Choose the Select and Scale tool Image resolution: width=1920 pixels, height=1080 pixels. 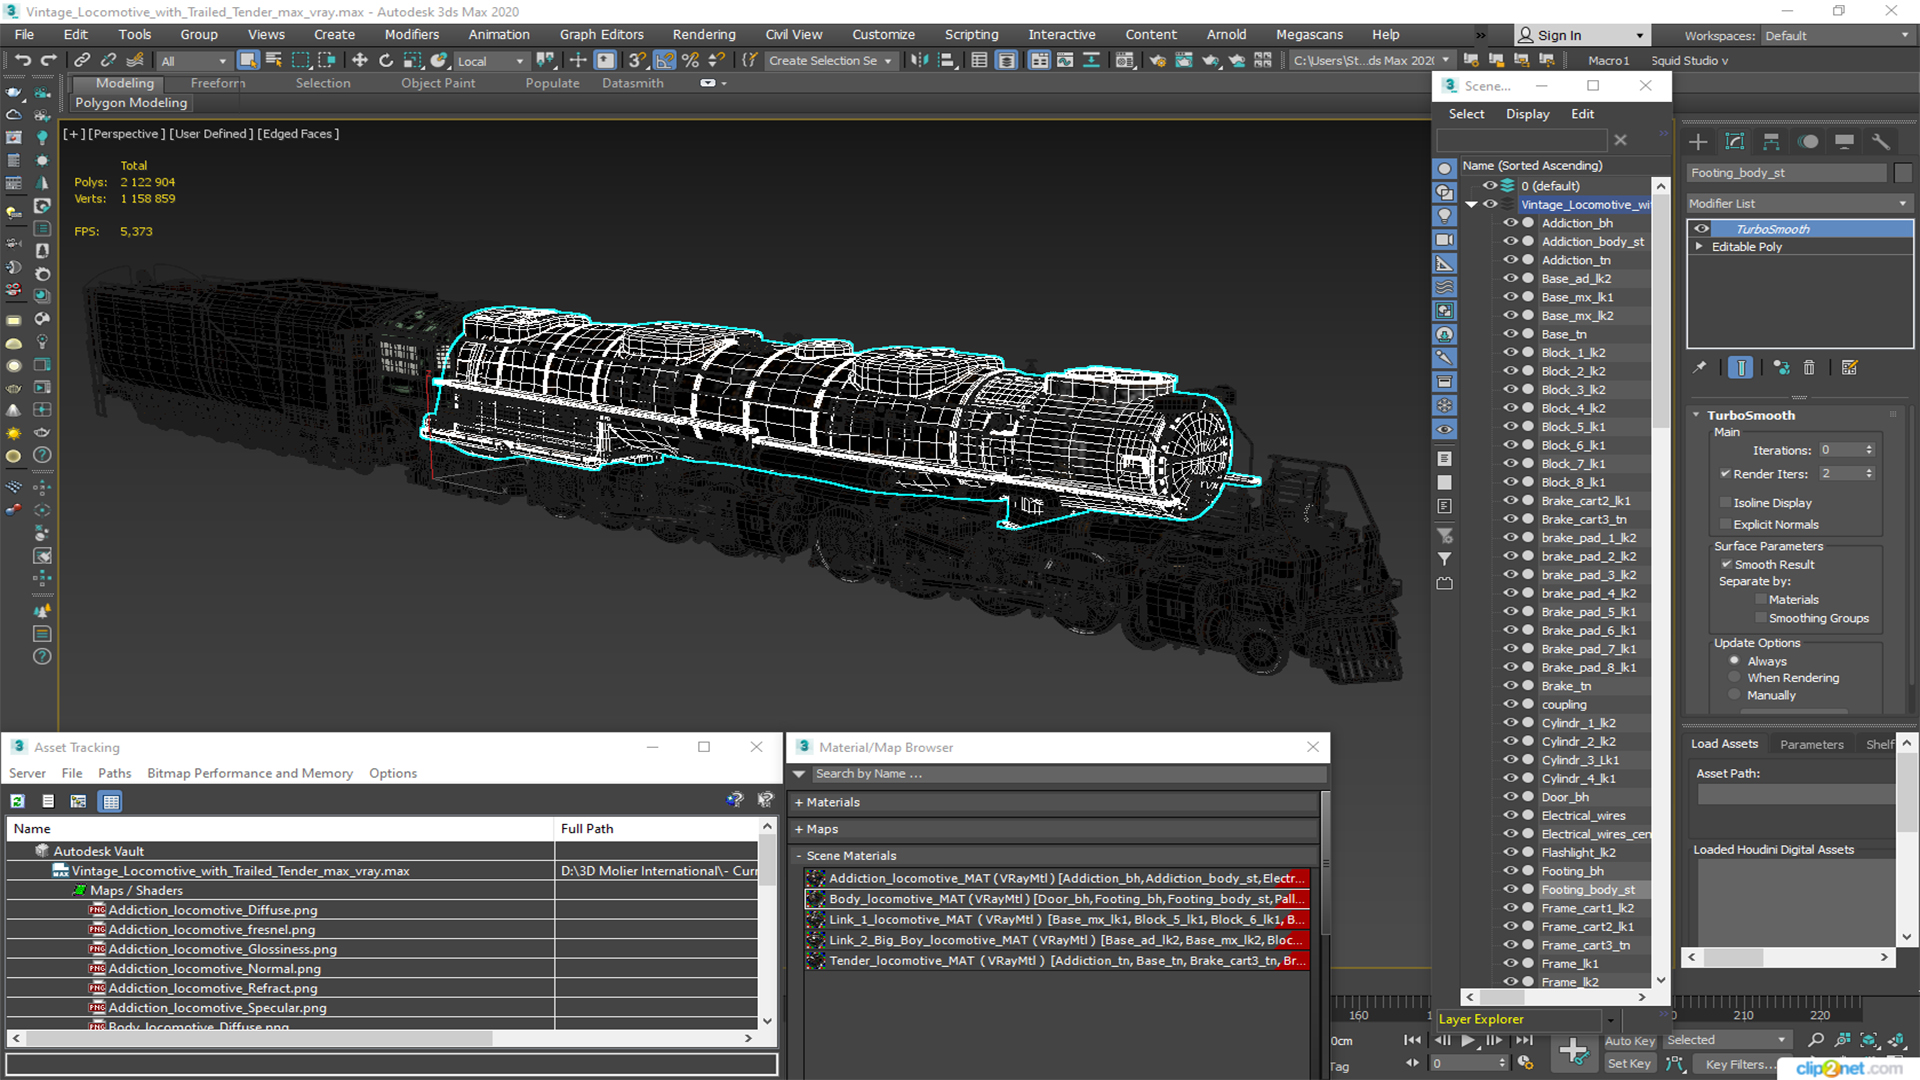(x=412, y=60)
